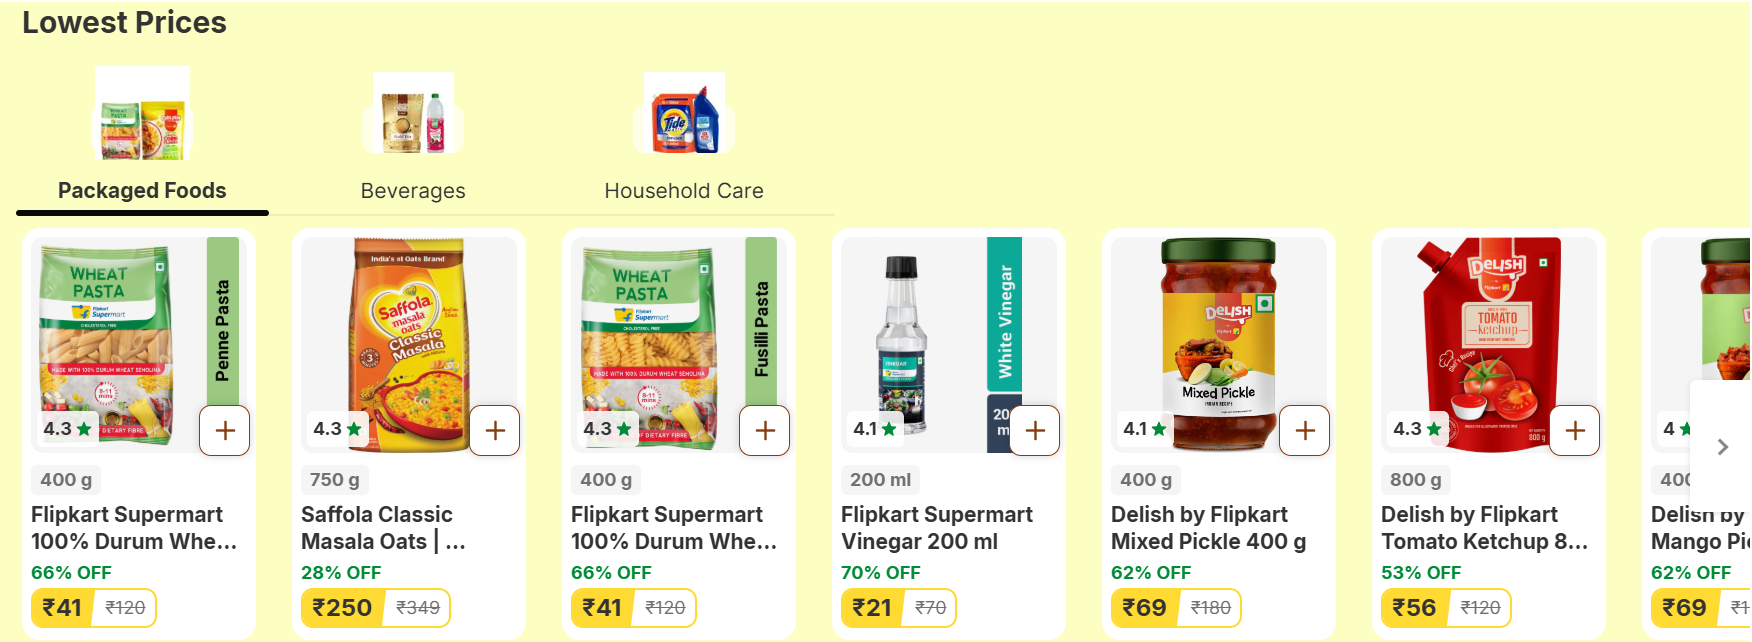Click the Packaged Foods category image

142,114
